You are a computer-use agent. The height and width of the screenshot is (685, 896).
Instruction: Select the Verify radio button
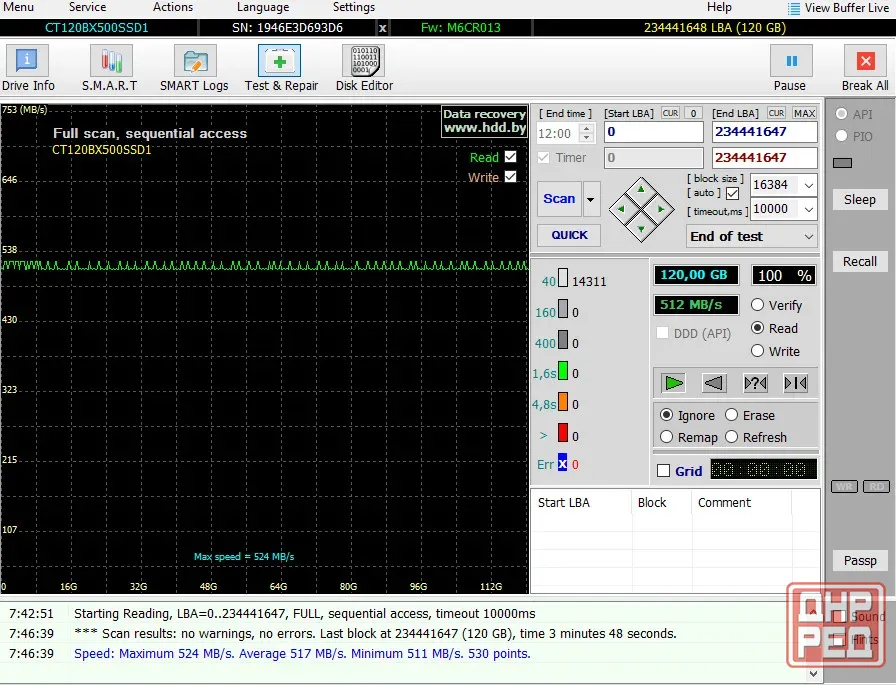pos(758,305)
